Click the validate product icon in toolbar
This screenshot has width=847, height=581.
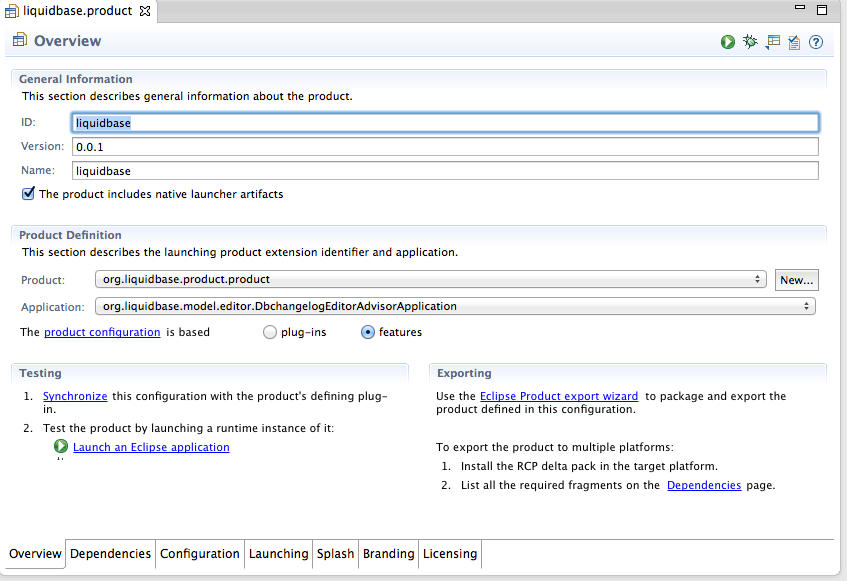794,42
